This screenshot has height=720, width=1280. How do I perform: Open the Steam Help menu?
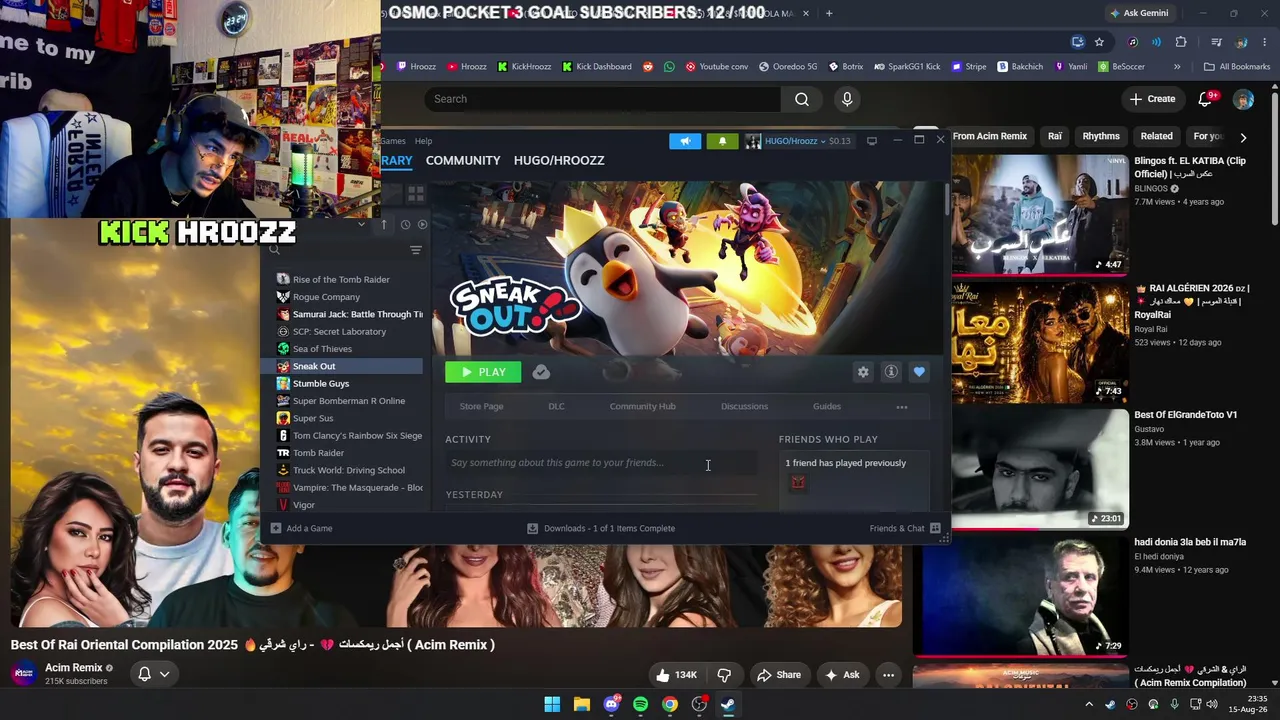tap(423, 141)
